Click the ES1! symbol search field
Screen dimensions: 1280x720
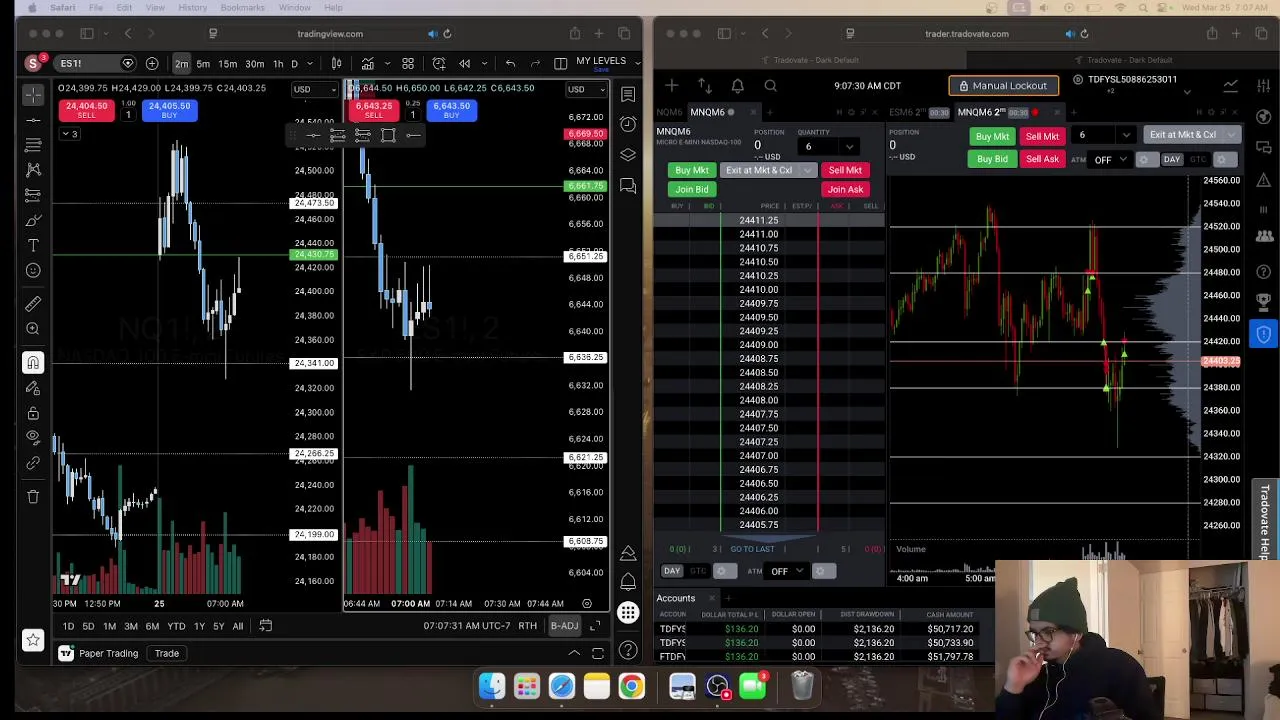tap(88, 64)
